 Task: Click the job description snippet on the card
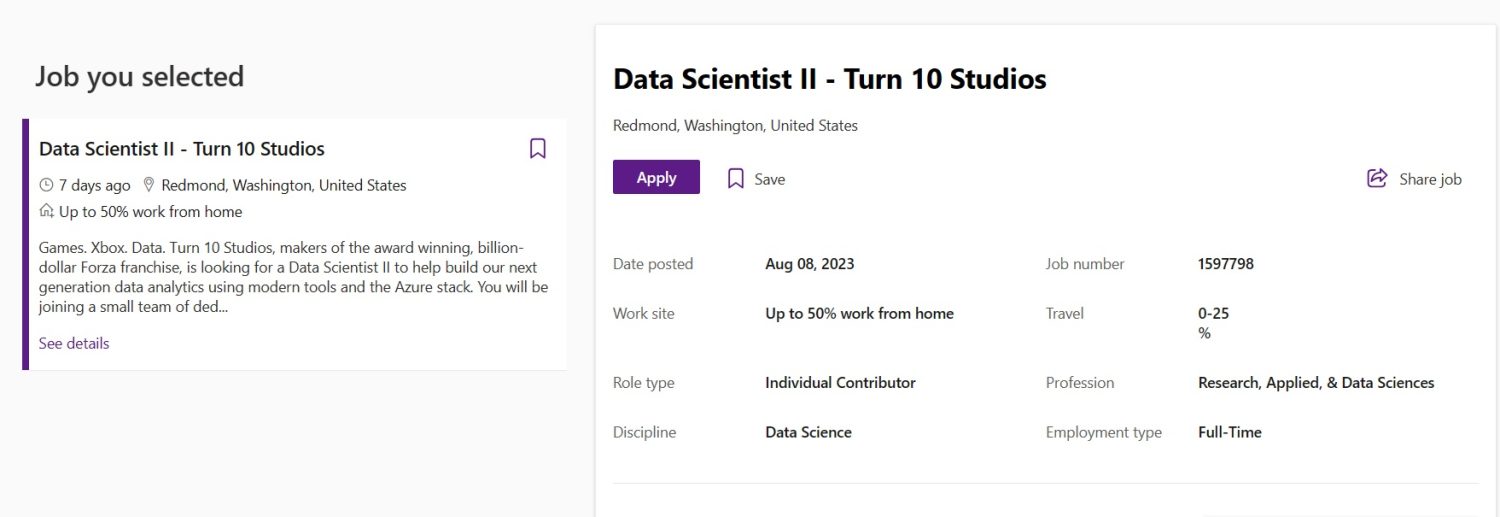[294, 277]
